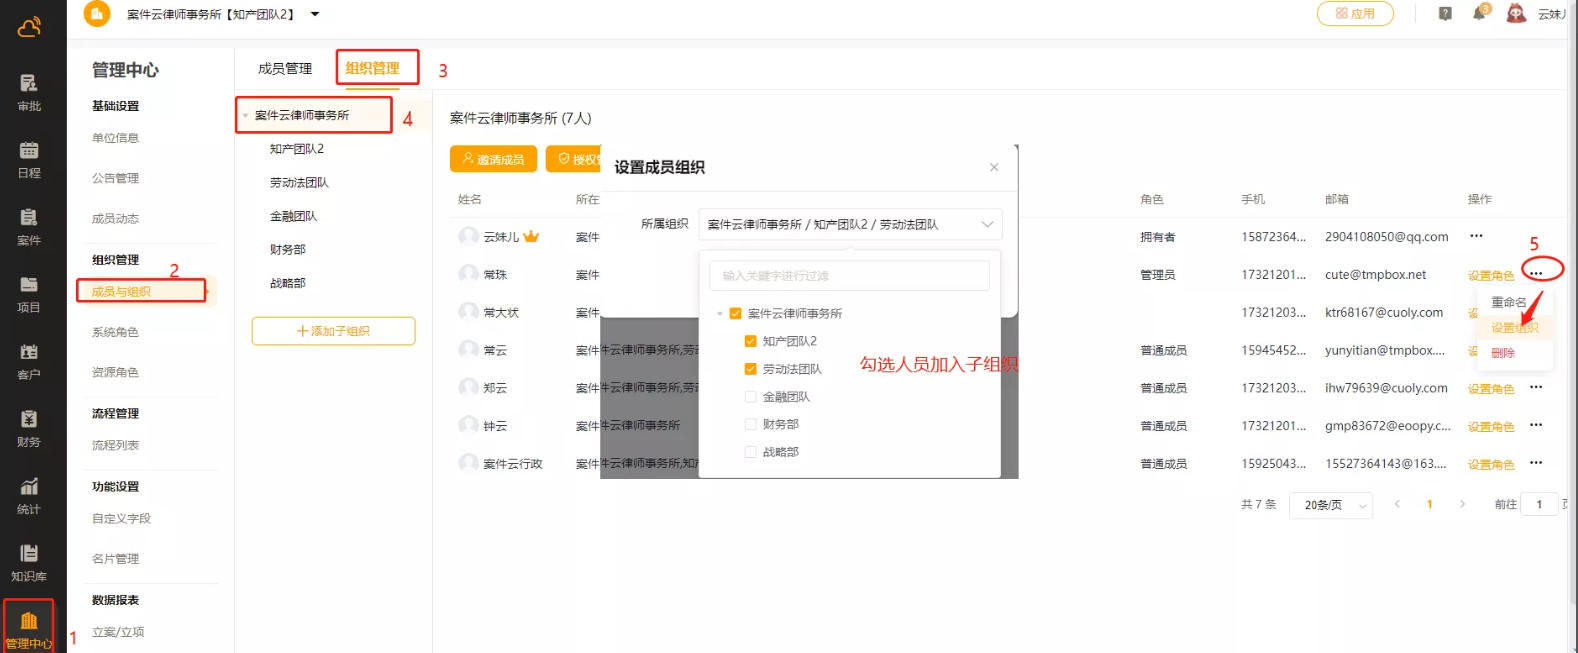Click the 邀请成员 button
Viewport: 1578px width, 653px height.
[493, 159]
